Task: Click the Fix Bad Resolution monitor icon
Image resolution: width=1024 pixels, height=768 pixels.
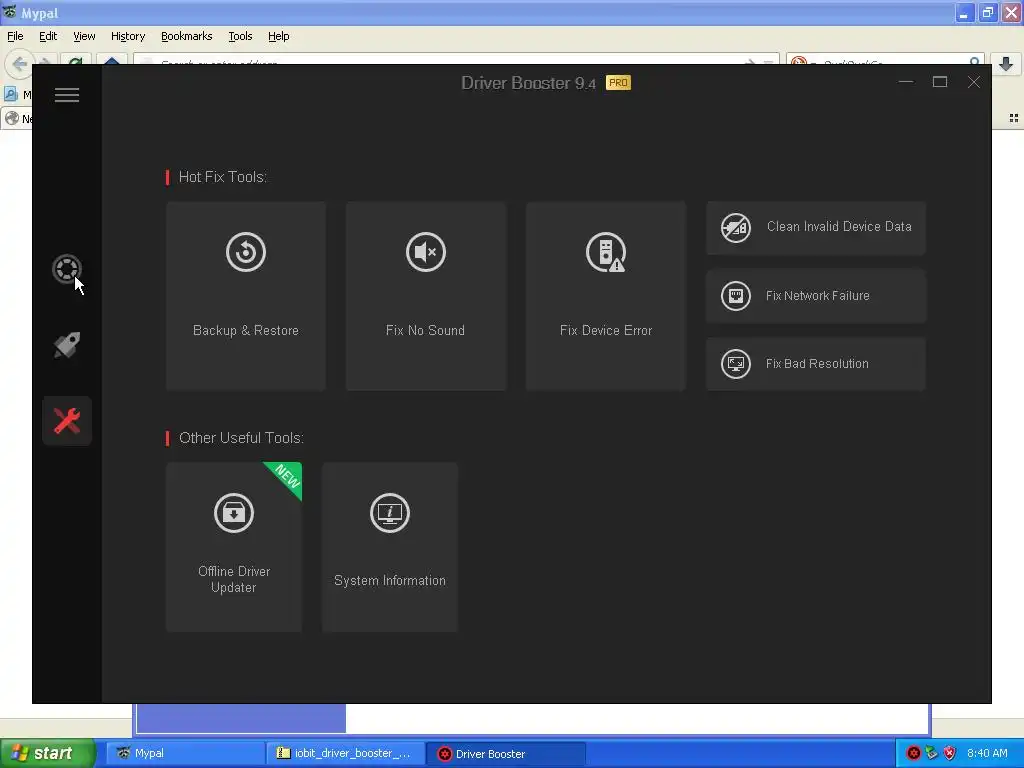Action: (x=735, y=364)
